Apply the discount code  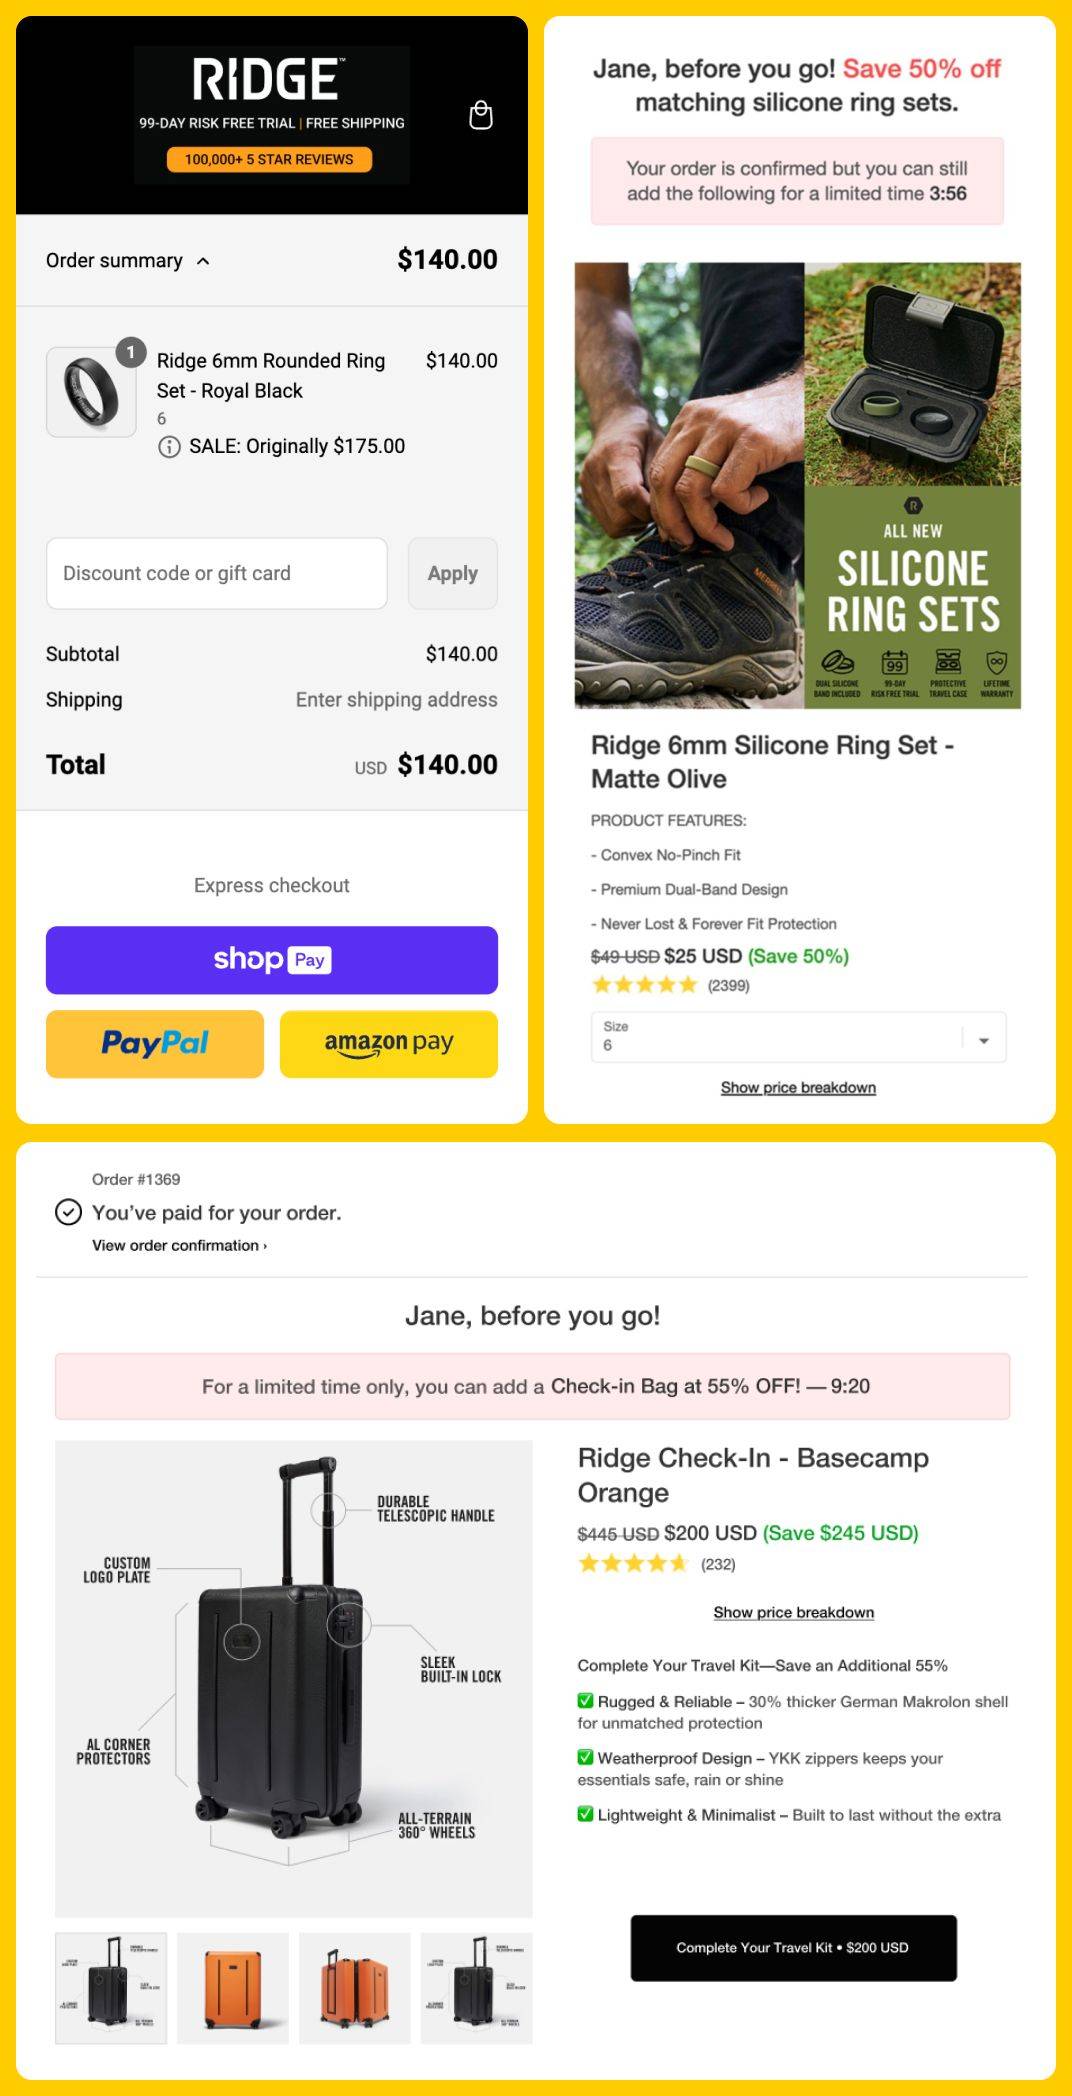pyautogui.click(x=452, y=573)
